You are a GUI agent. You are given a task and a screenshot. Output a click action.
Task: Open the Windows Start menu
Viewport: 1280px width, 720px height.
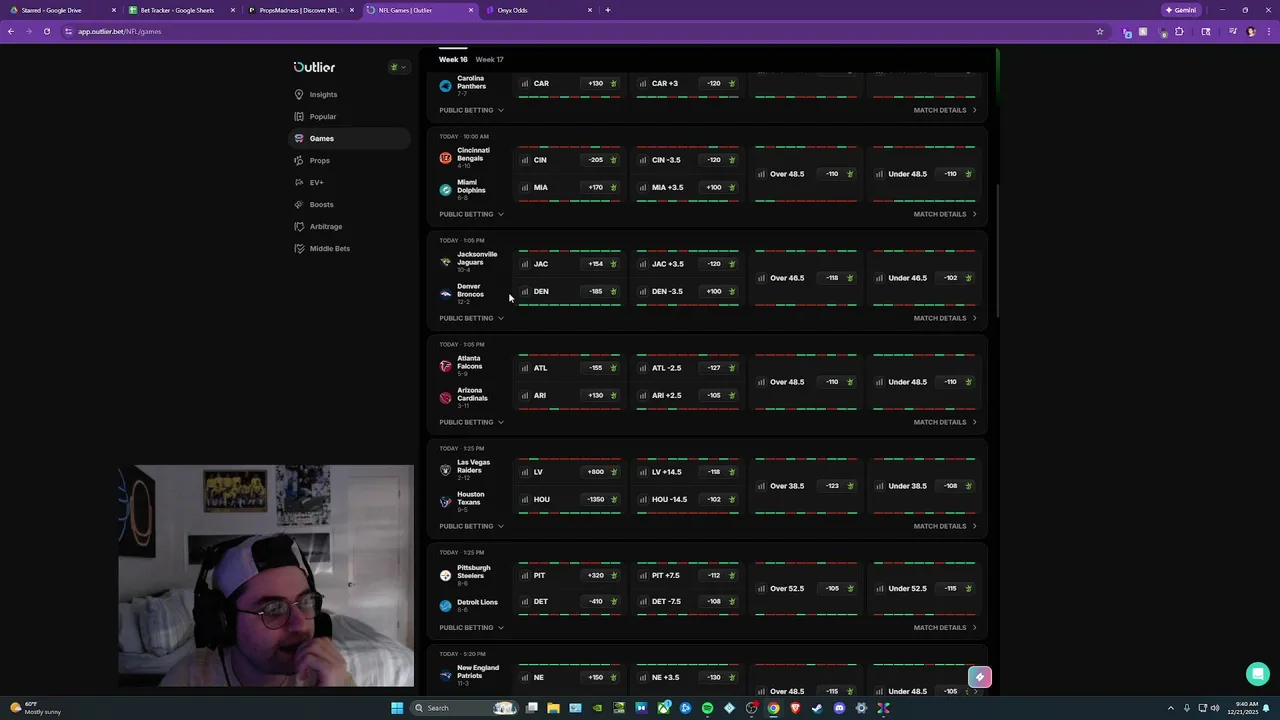(x=397, y=708)
